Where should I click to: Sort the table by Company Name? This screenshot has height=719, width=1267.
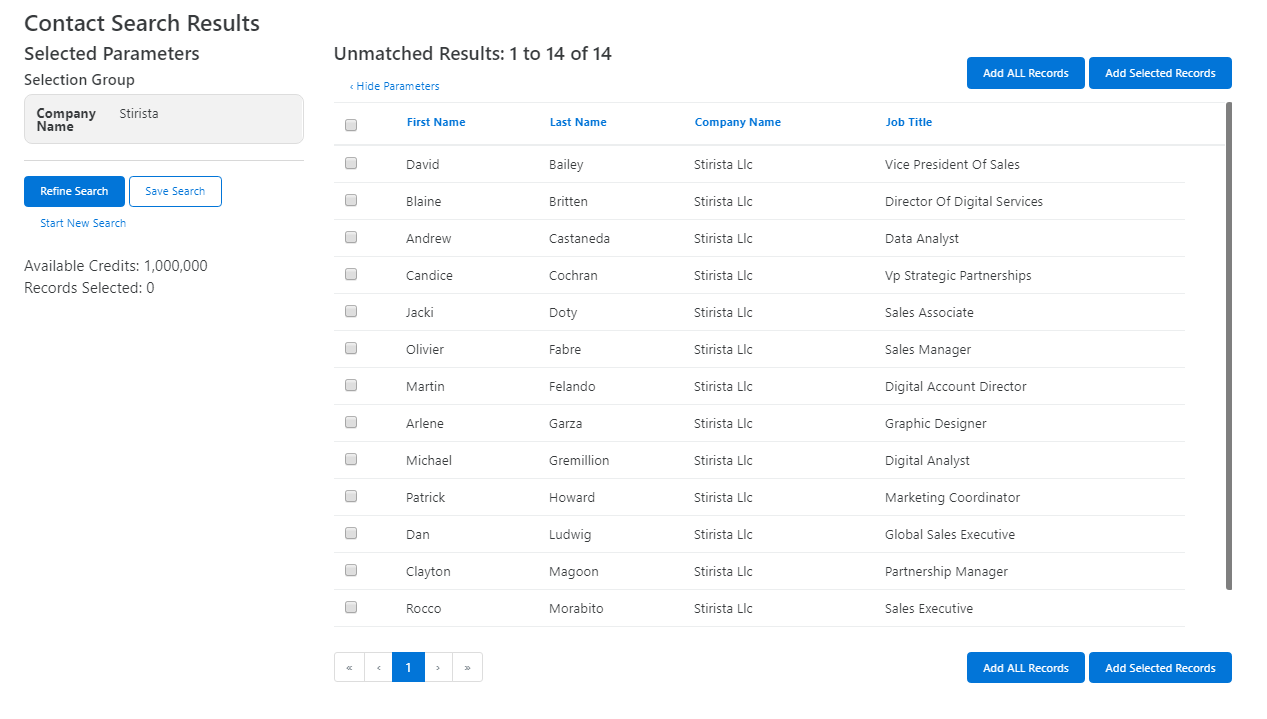point(738,121)
